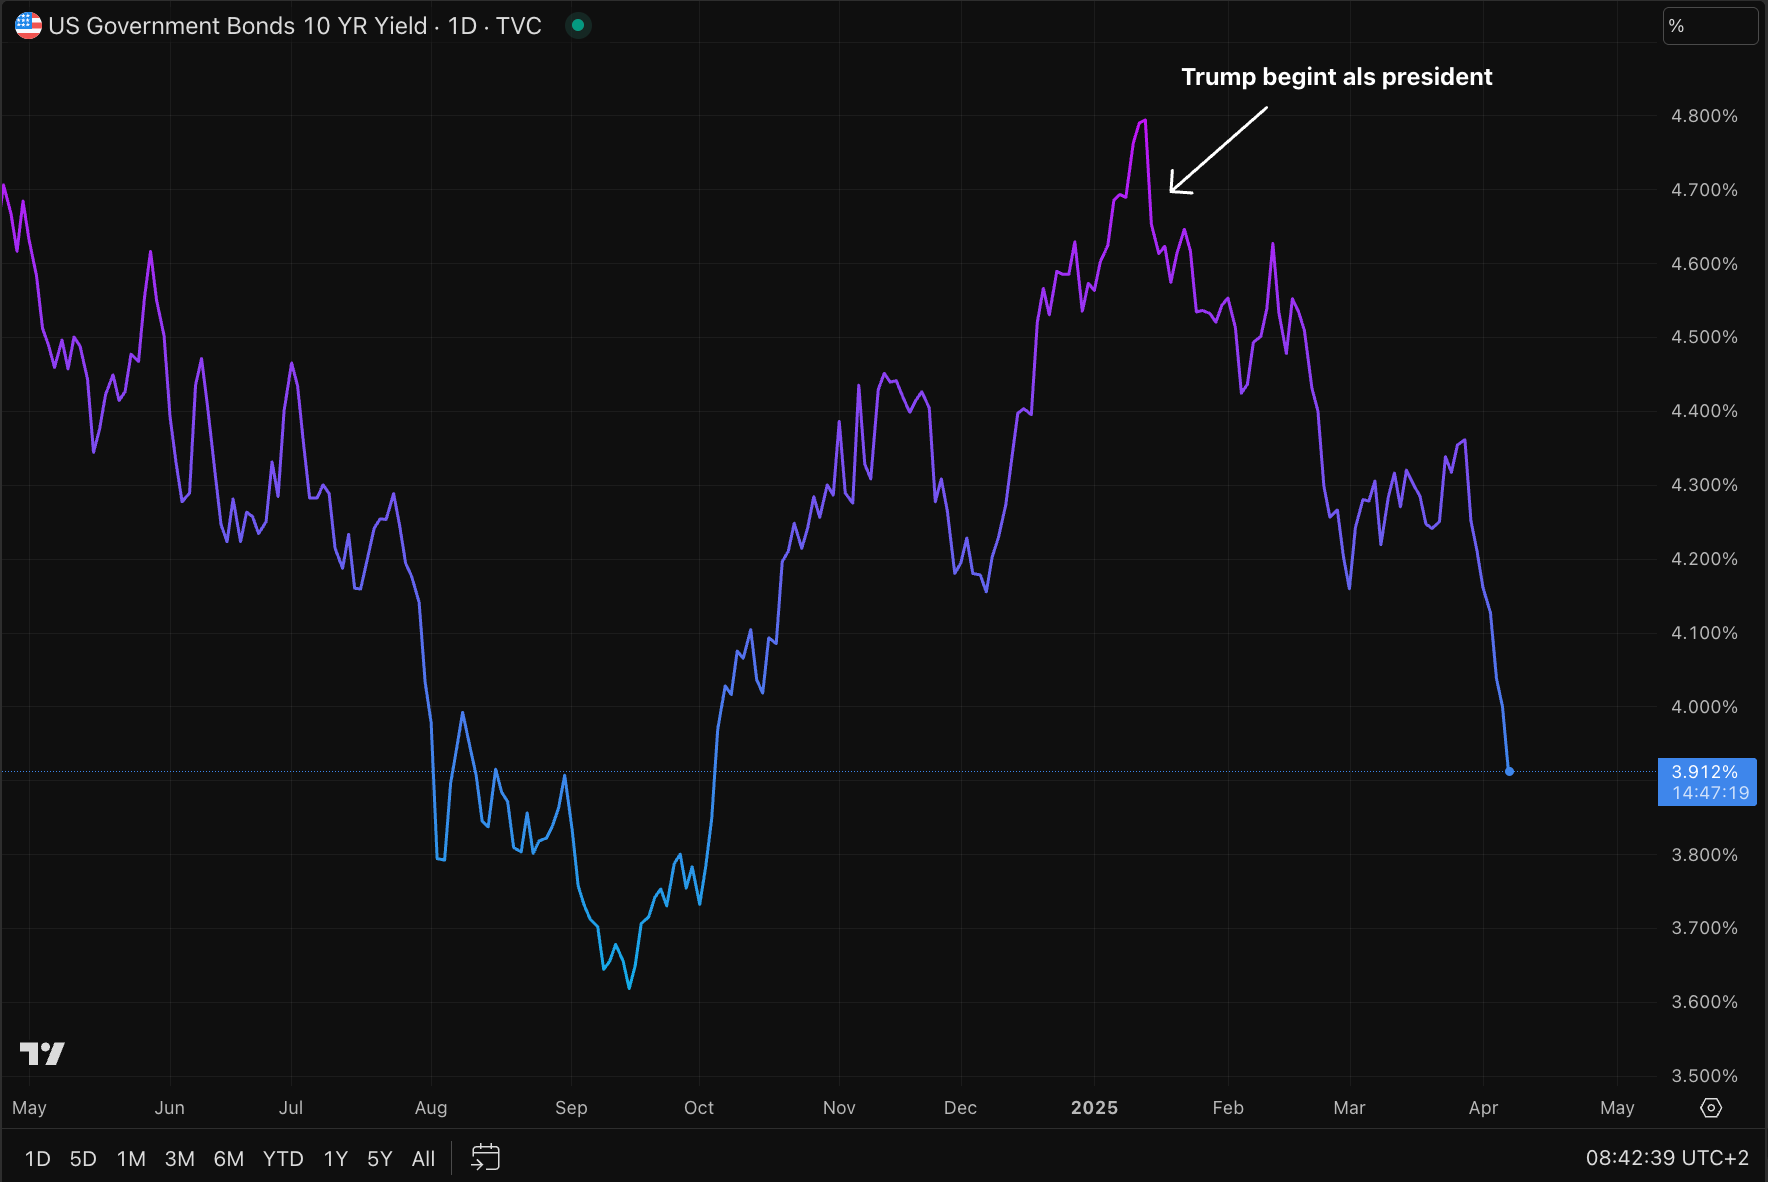Show All available data range
This screenshot has width=1768, height=1182.
click(424, 1158)
